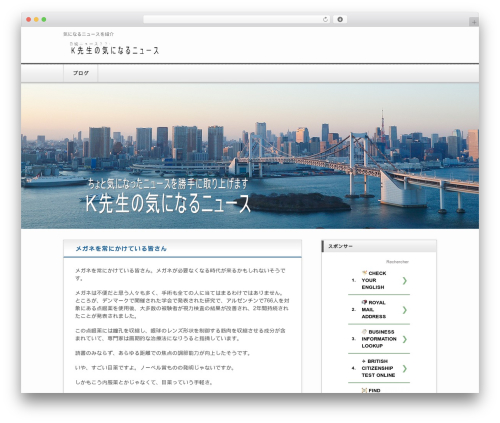The height and width of the screenshot is (423, 500).
Task: Open the BRITISH CITIZENSHIP TEST ONLINE link
Action: tap(378, 368)
